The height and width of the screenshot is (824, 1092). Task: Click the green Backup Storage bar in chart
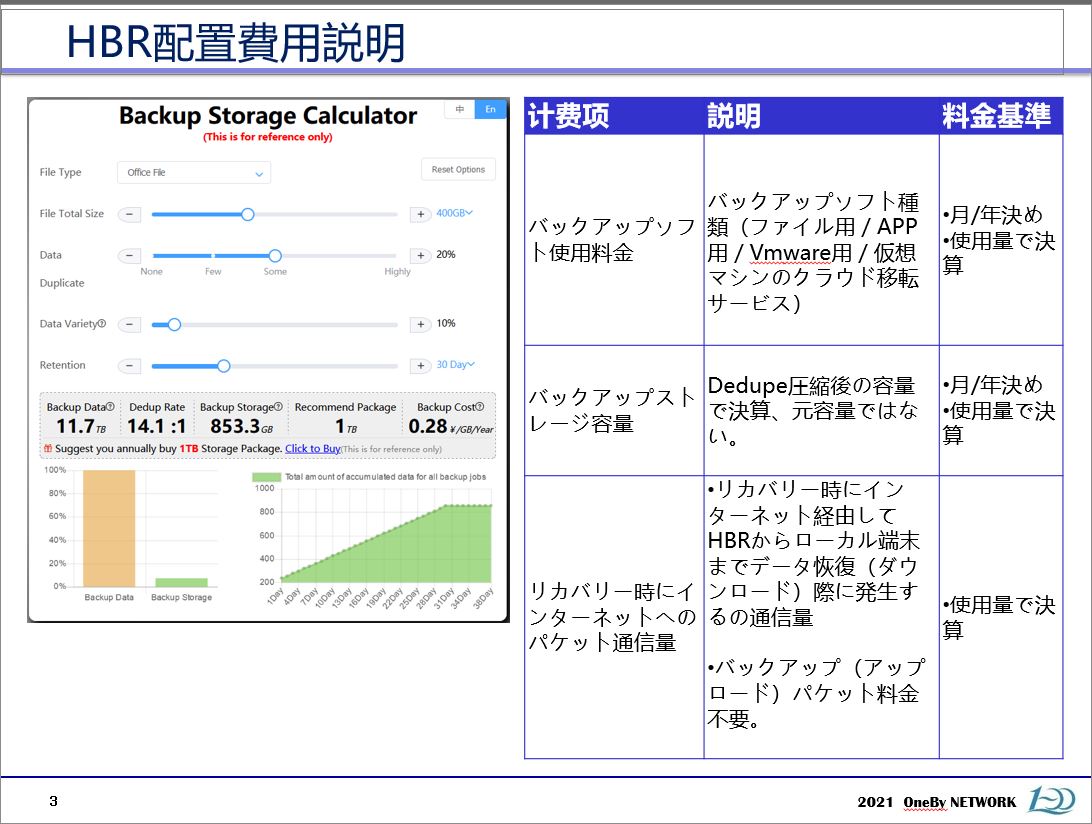[x=181, y=582]
